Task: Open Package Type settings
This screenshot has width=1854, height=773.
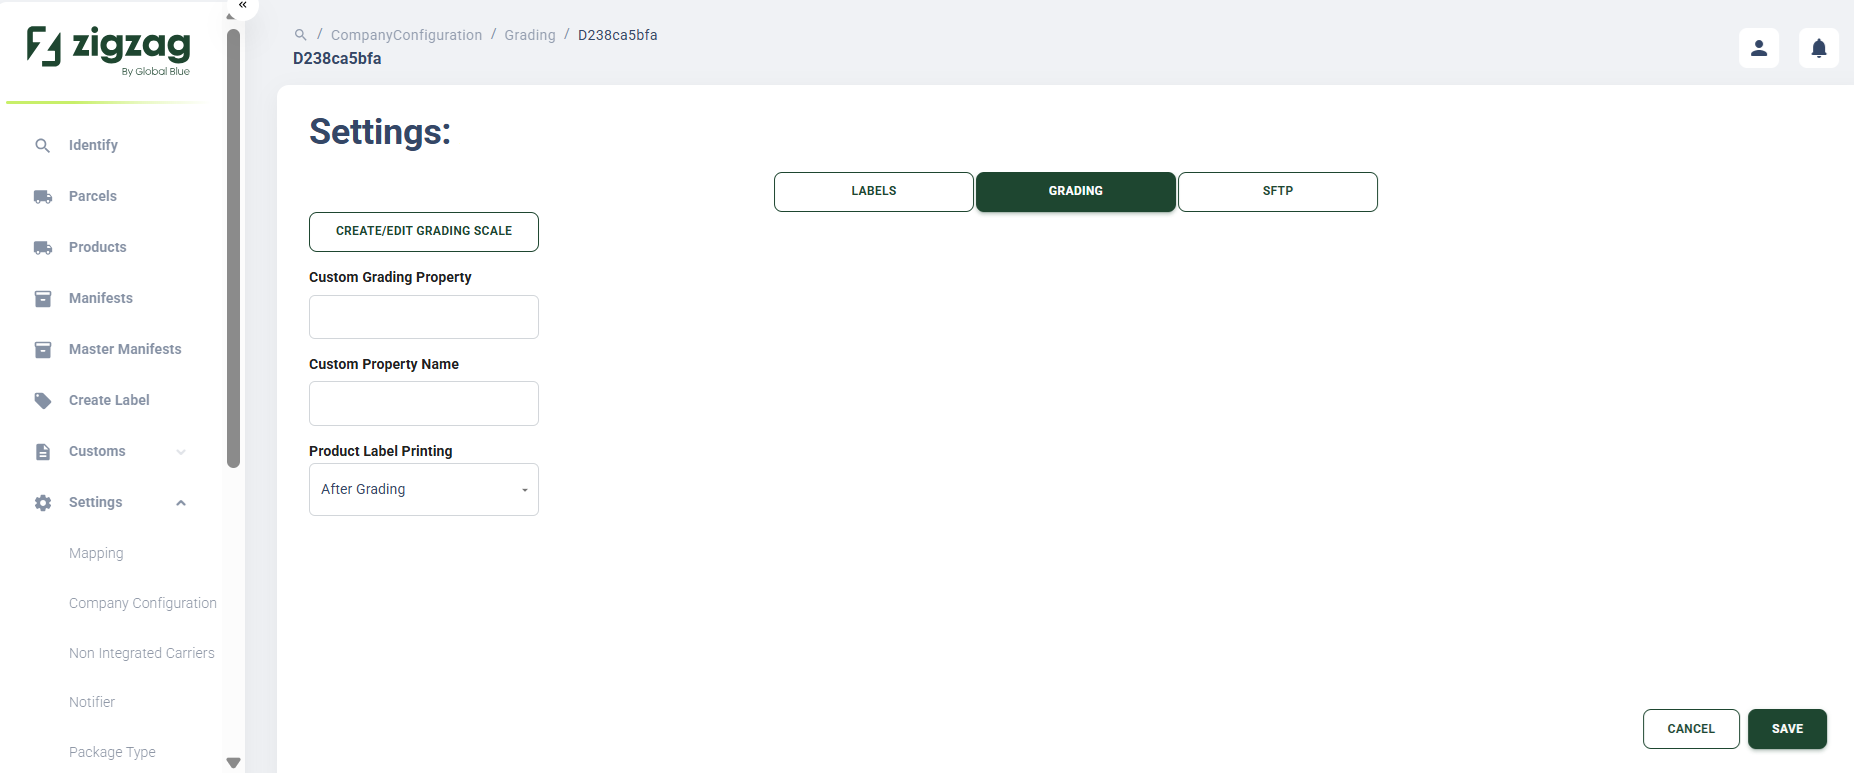Action: (x=112, y=752)
